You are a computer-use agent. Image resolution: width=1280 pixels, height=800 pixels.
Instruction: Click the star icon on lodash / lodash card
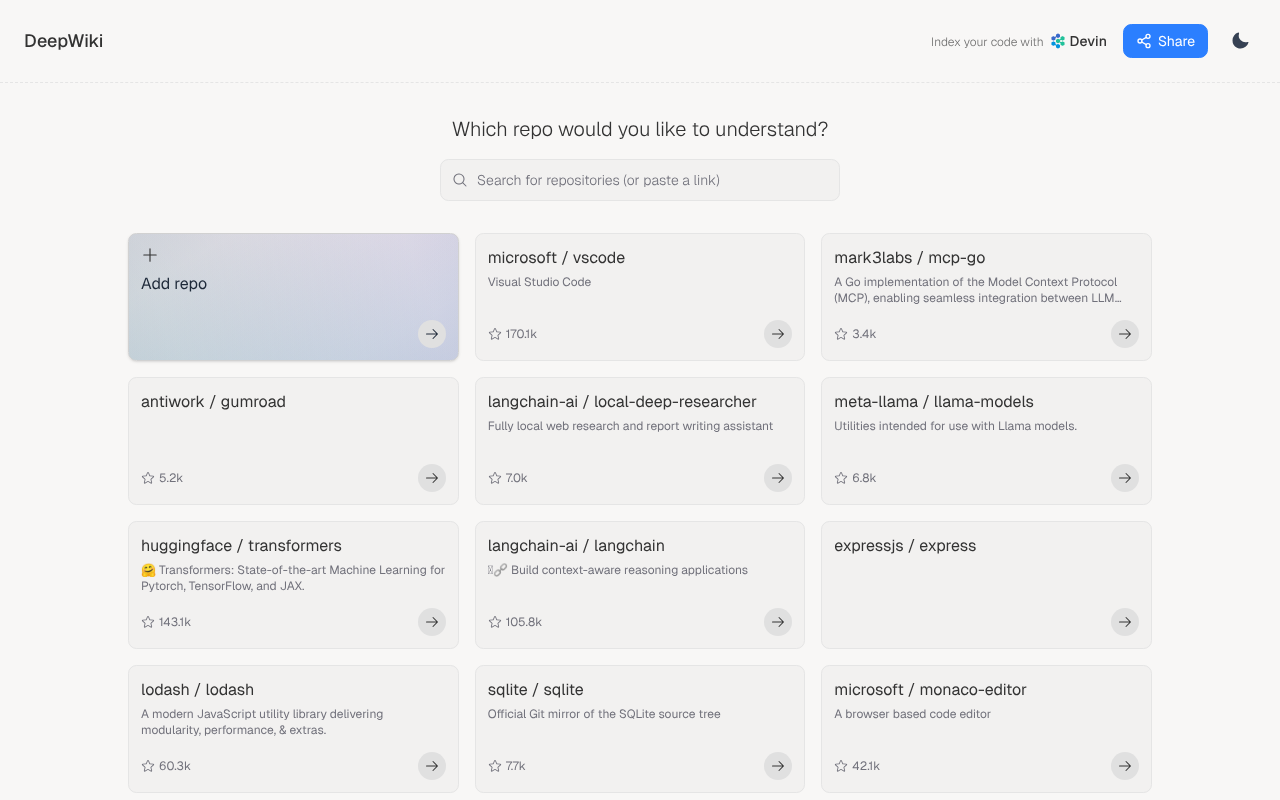[146, 766]
